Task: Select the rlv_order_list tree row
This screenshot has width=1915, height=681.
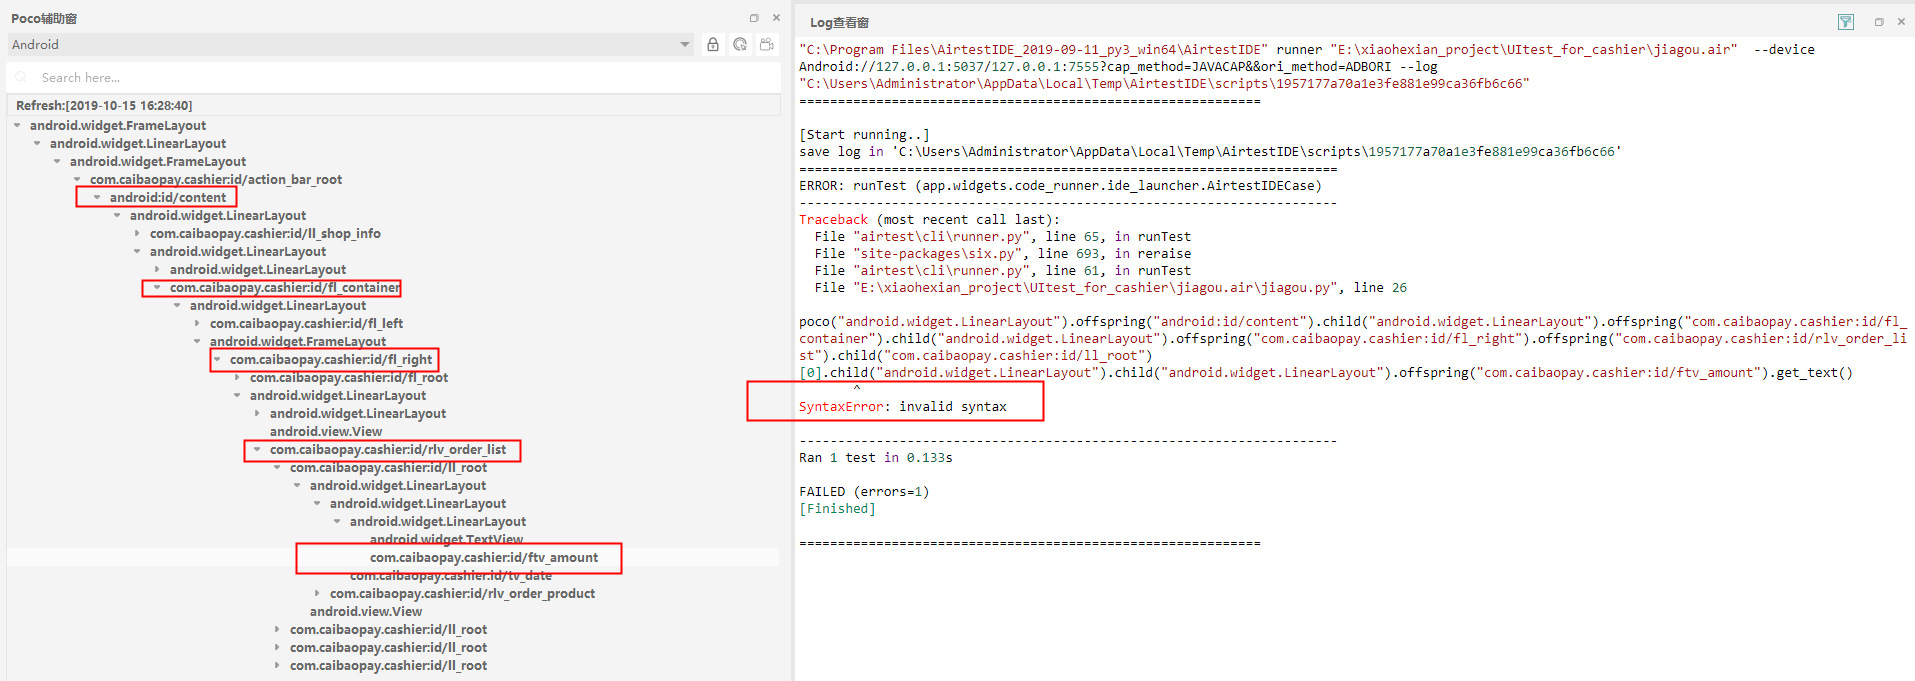Action: coord(388,449)
